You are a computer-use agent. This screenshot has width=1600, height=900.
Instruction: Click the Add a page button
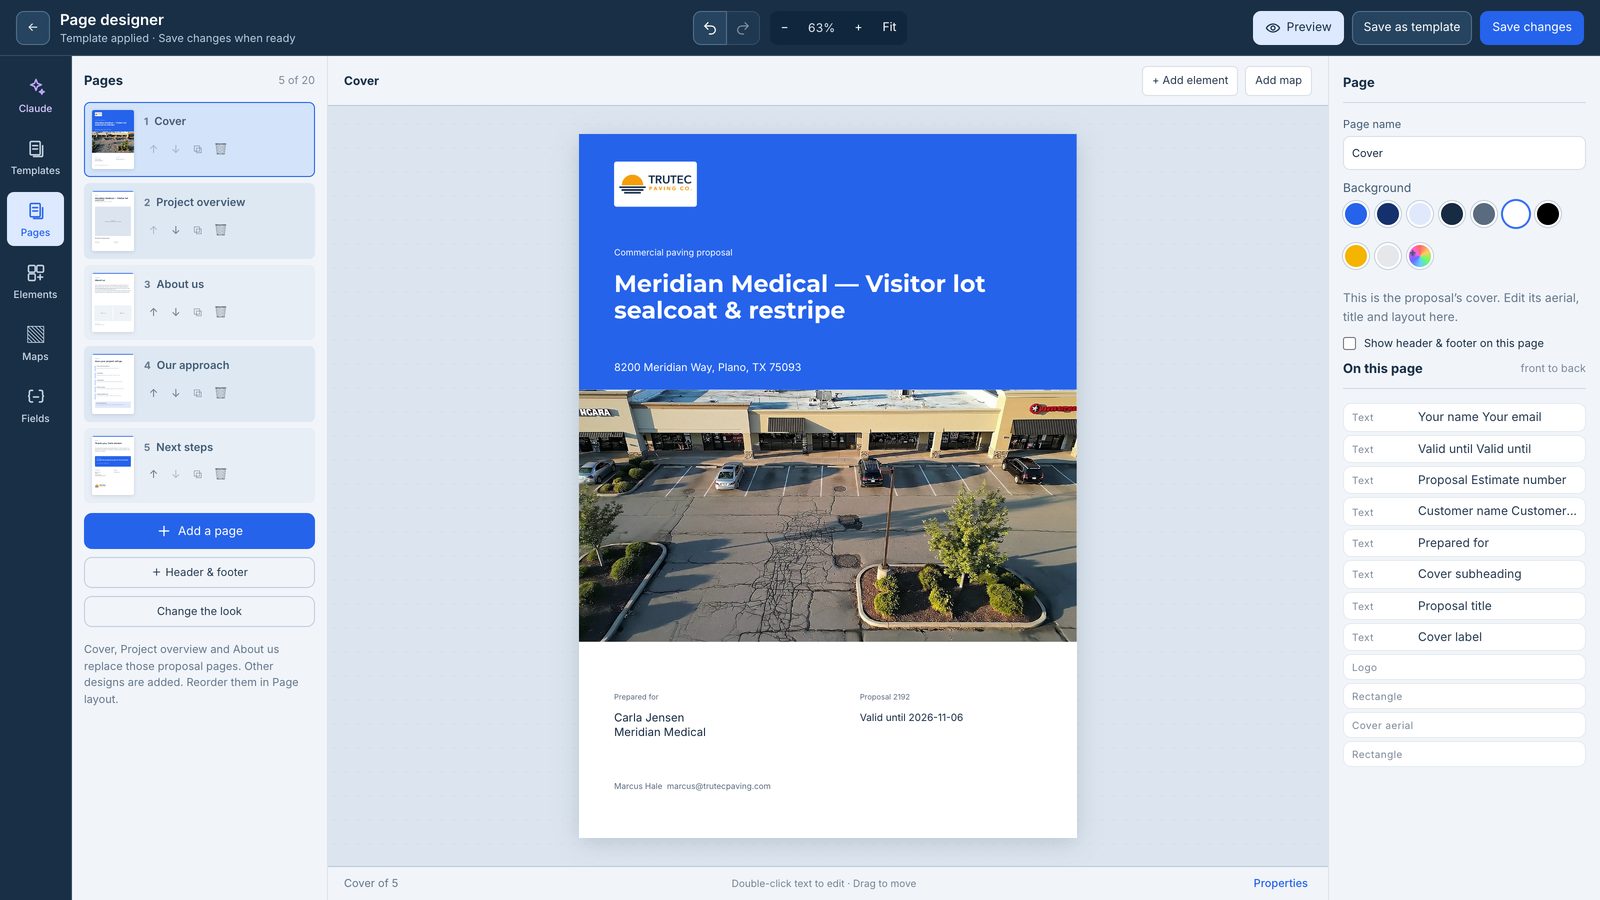[199, 531]
